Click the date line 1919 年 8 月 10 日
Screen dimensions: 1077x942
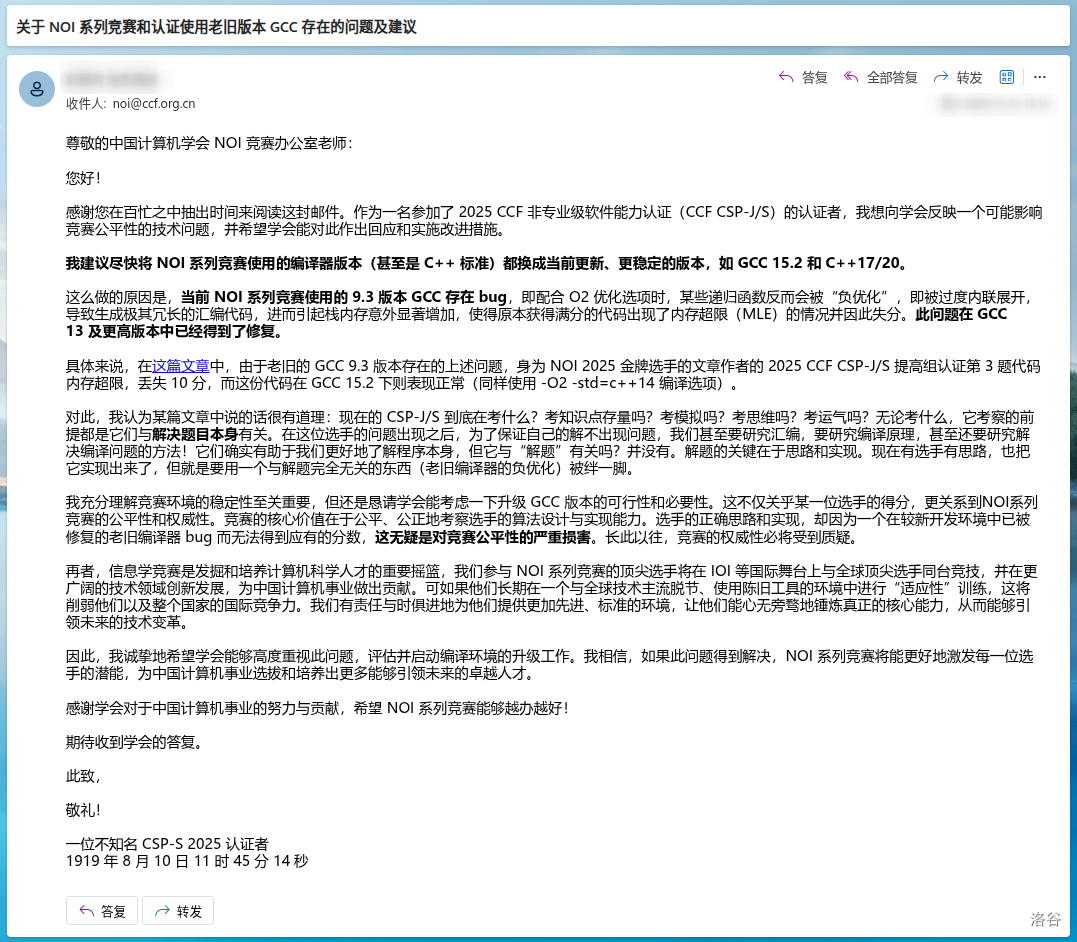[x=187, y=860]
